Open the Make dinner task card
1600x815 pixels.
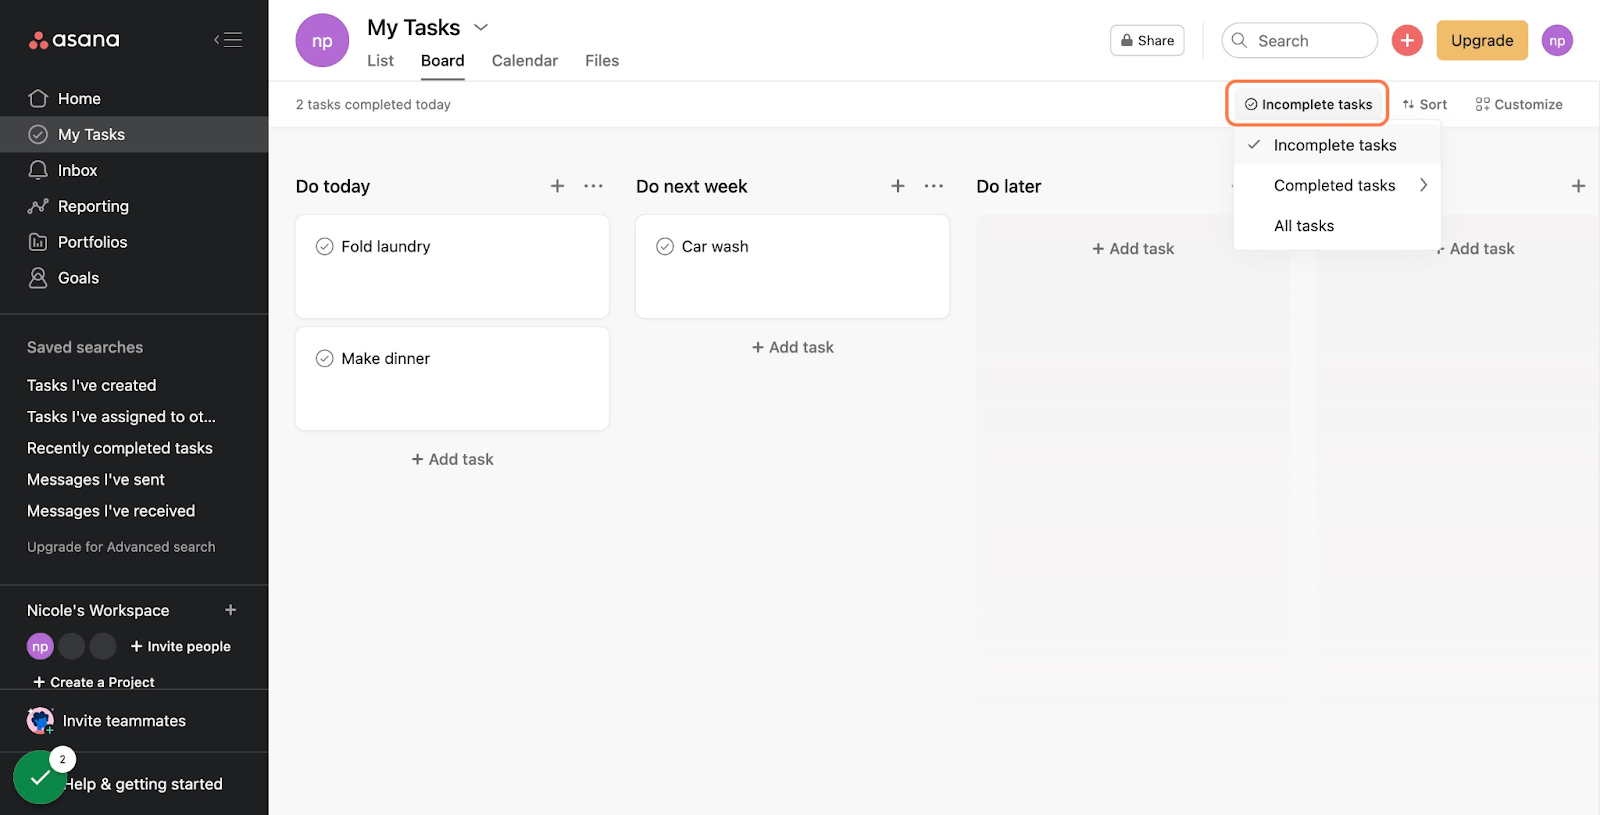[x=452, y=379]
